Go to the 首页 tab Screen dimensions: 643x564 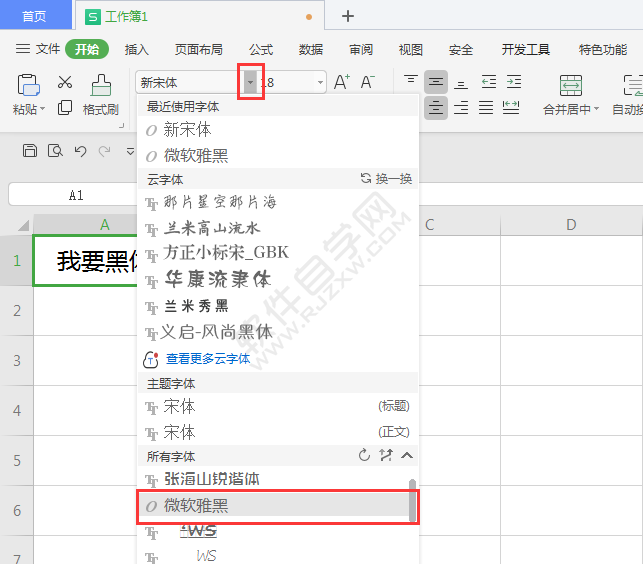pyautogui.click(x=34, y=16)
